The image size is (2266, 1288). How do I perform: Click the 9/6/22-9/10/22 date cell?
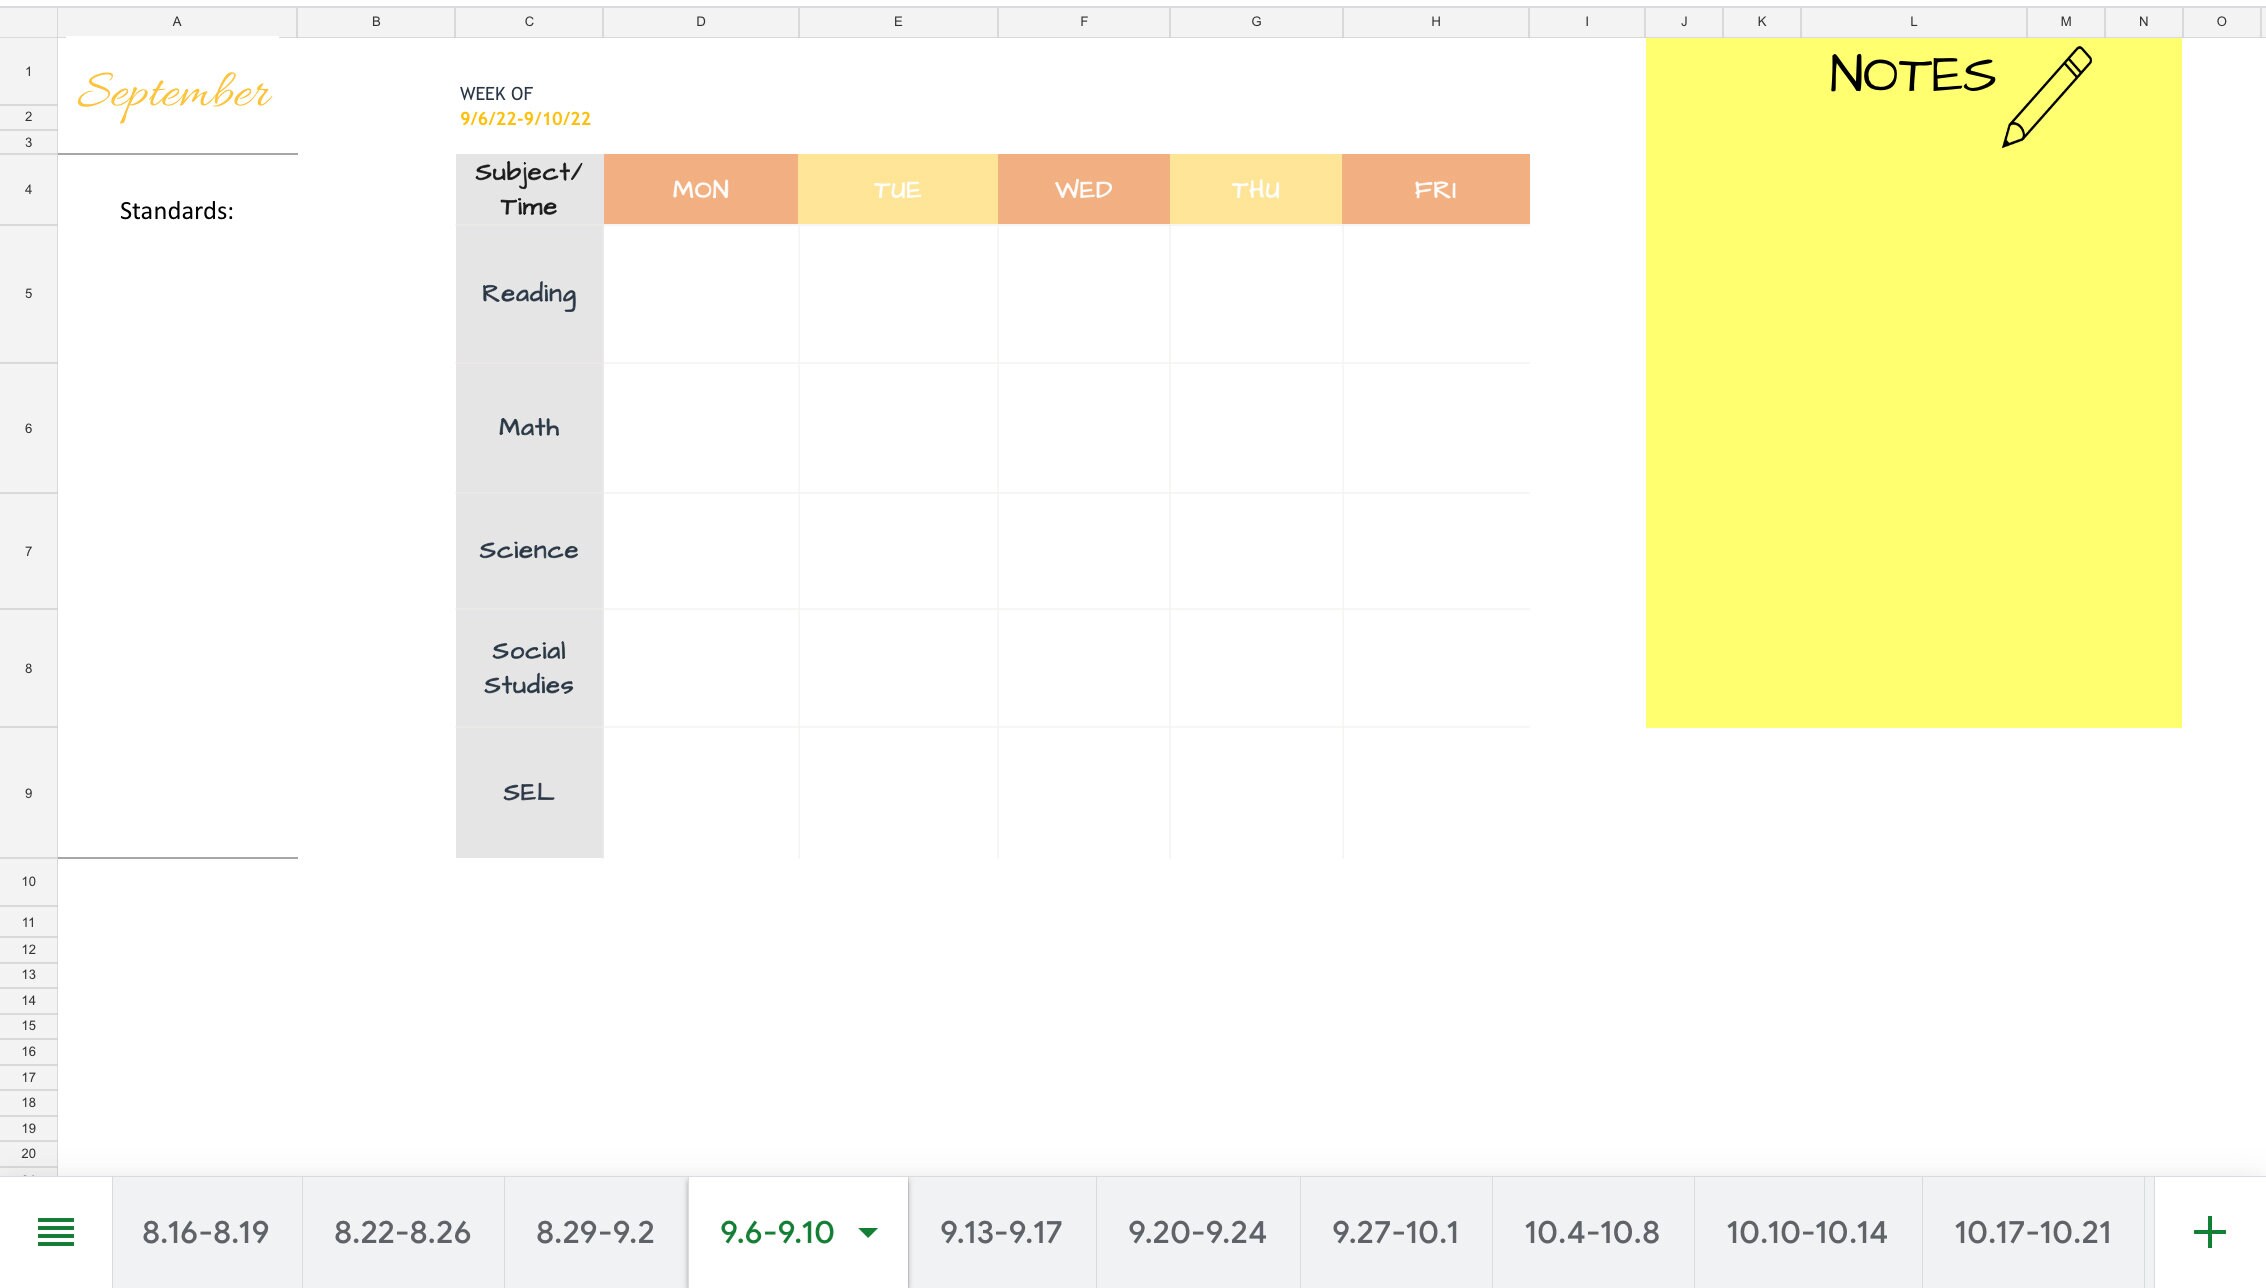(x=524, y=118)
